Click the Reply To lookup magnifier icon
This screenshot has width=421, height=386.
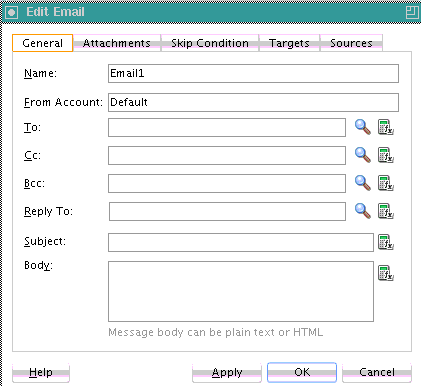tap(363, 211)
